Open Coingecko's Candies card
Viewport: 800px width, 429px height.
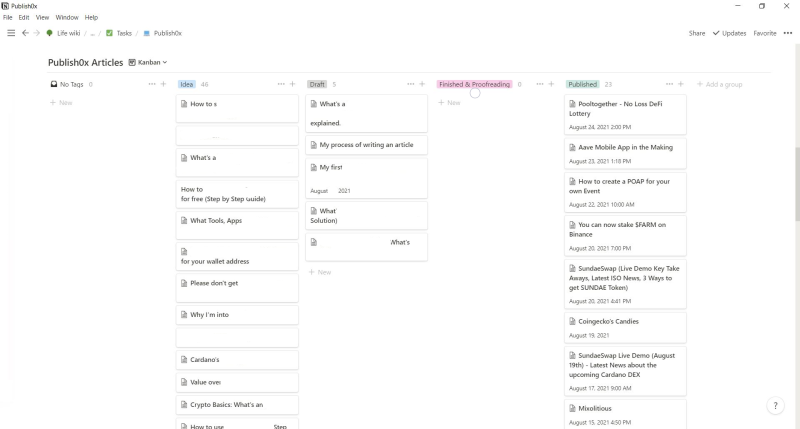pos(625,327)
